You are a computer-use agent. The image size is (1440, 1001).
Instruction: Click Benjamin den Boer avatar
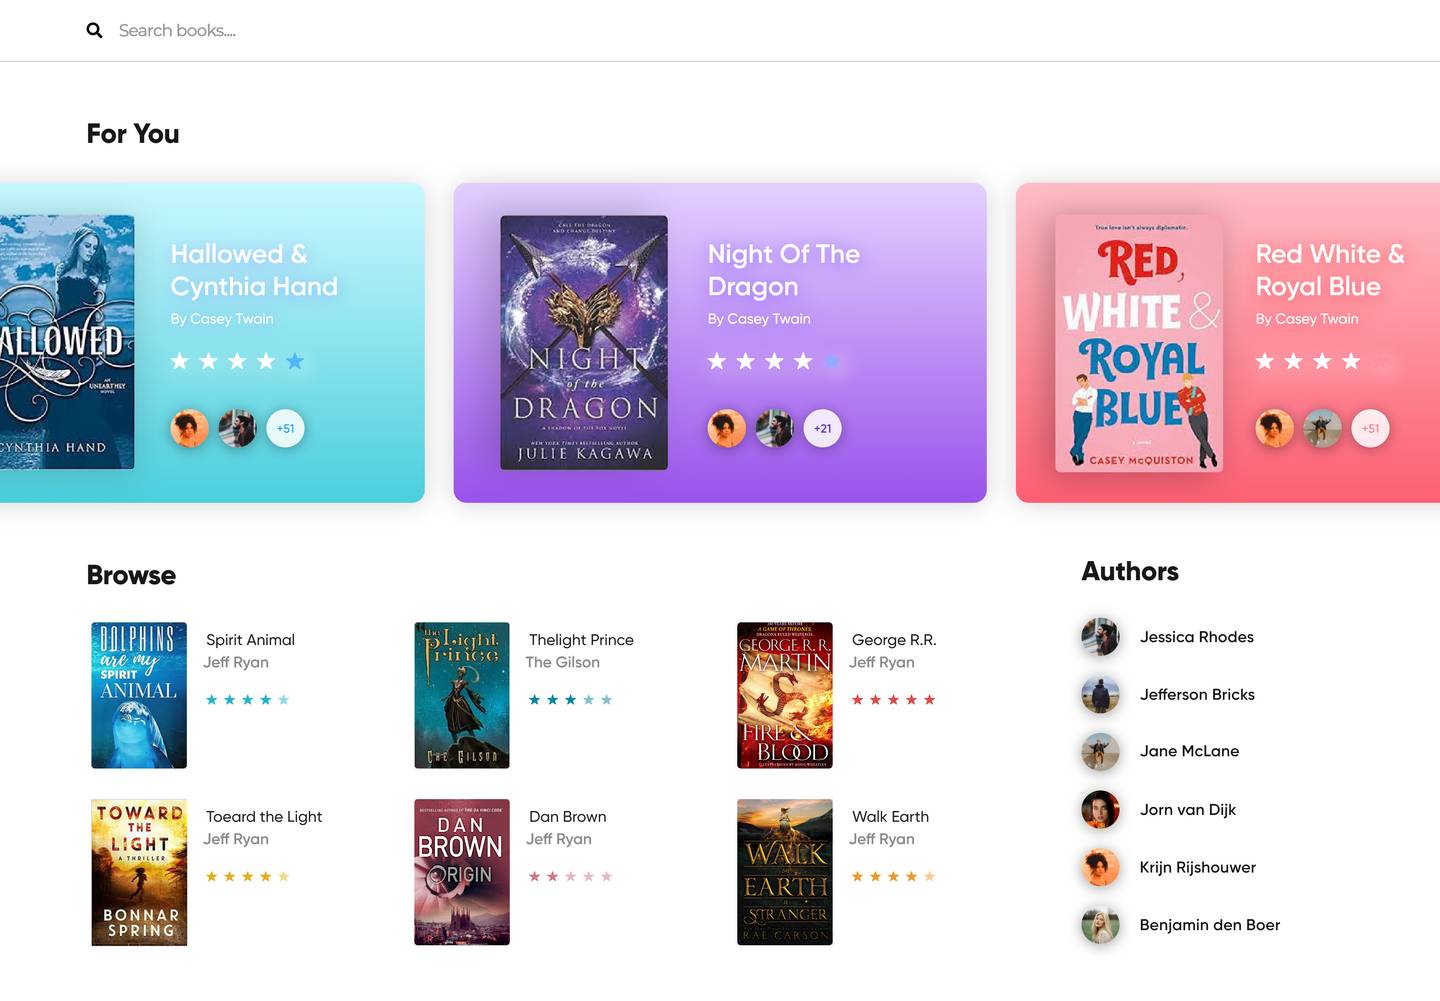point(1100,926)
